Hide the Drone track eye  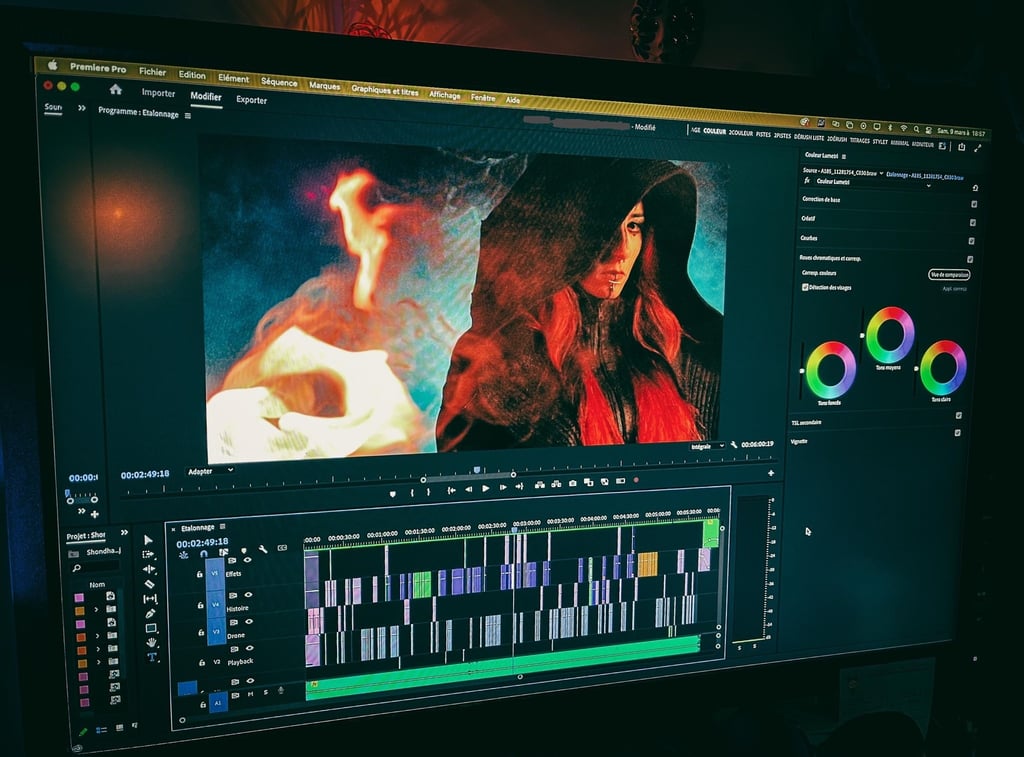click(249, 622)
